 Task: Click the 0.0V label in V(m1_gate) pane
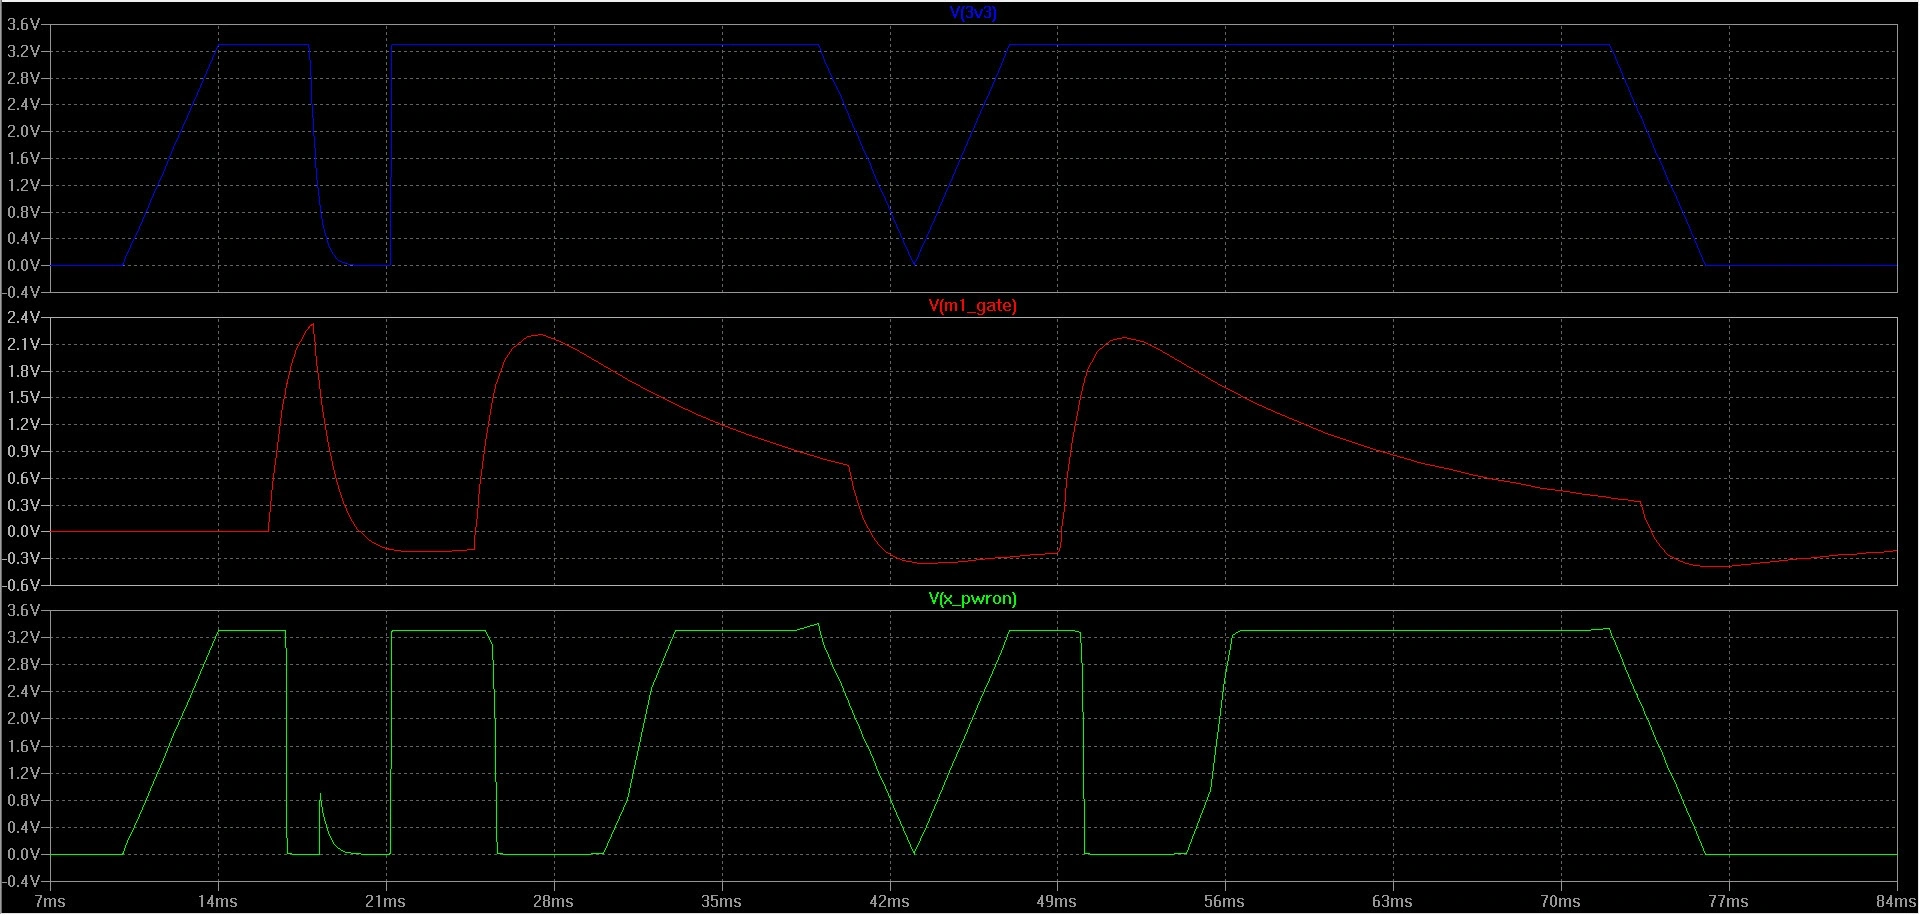coord(24,532)
